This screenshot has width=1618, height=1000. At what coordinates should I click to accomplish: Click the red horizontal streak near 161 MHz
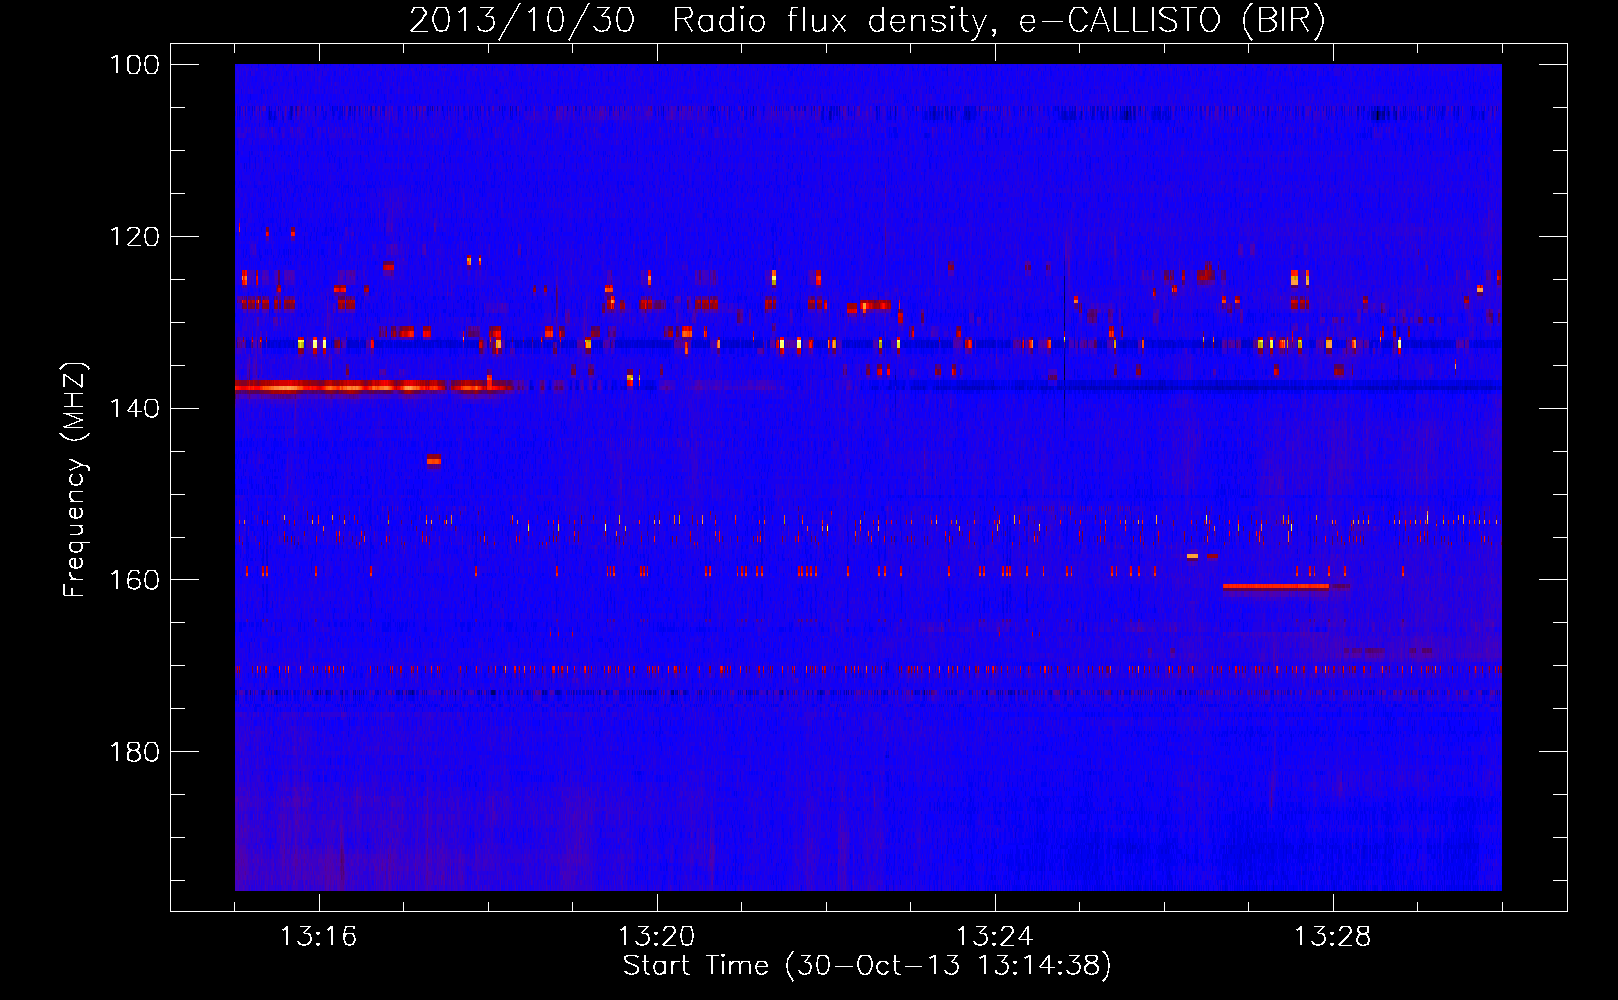point(1276,586)
